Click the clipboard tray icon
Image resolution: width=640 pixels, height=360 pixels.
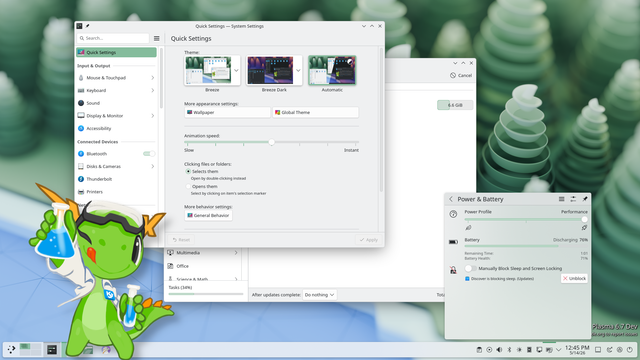tap(479, 350)
